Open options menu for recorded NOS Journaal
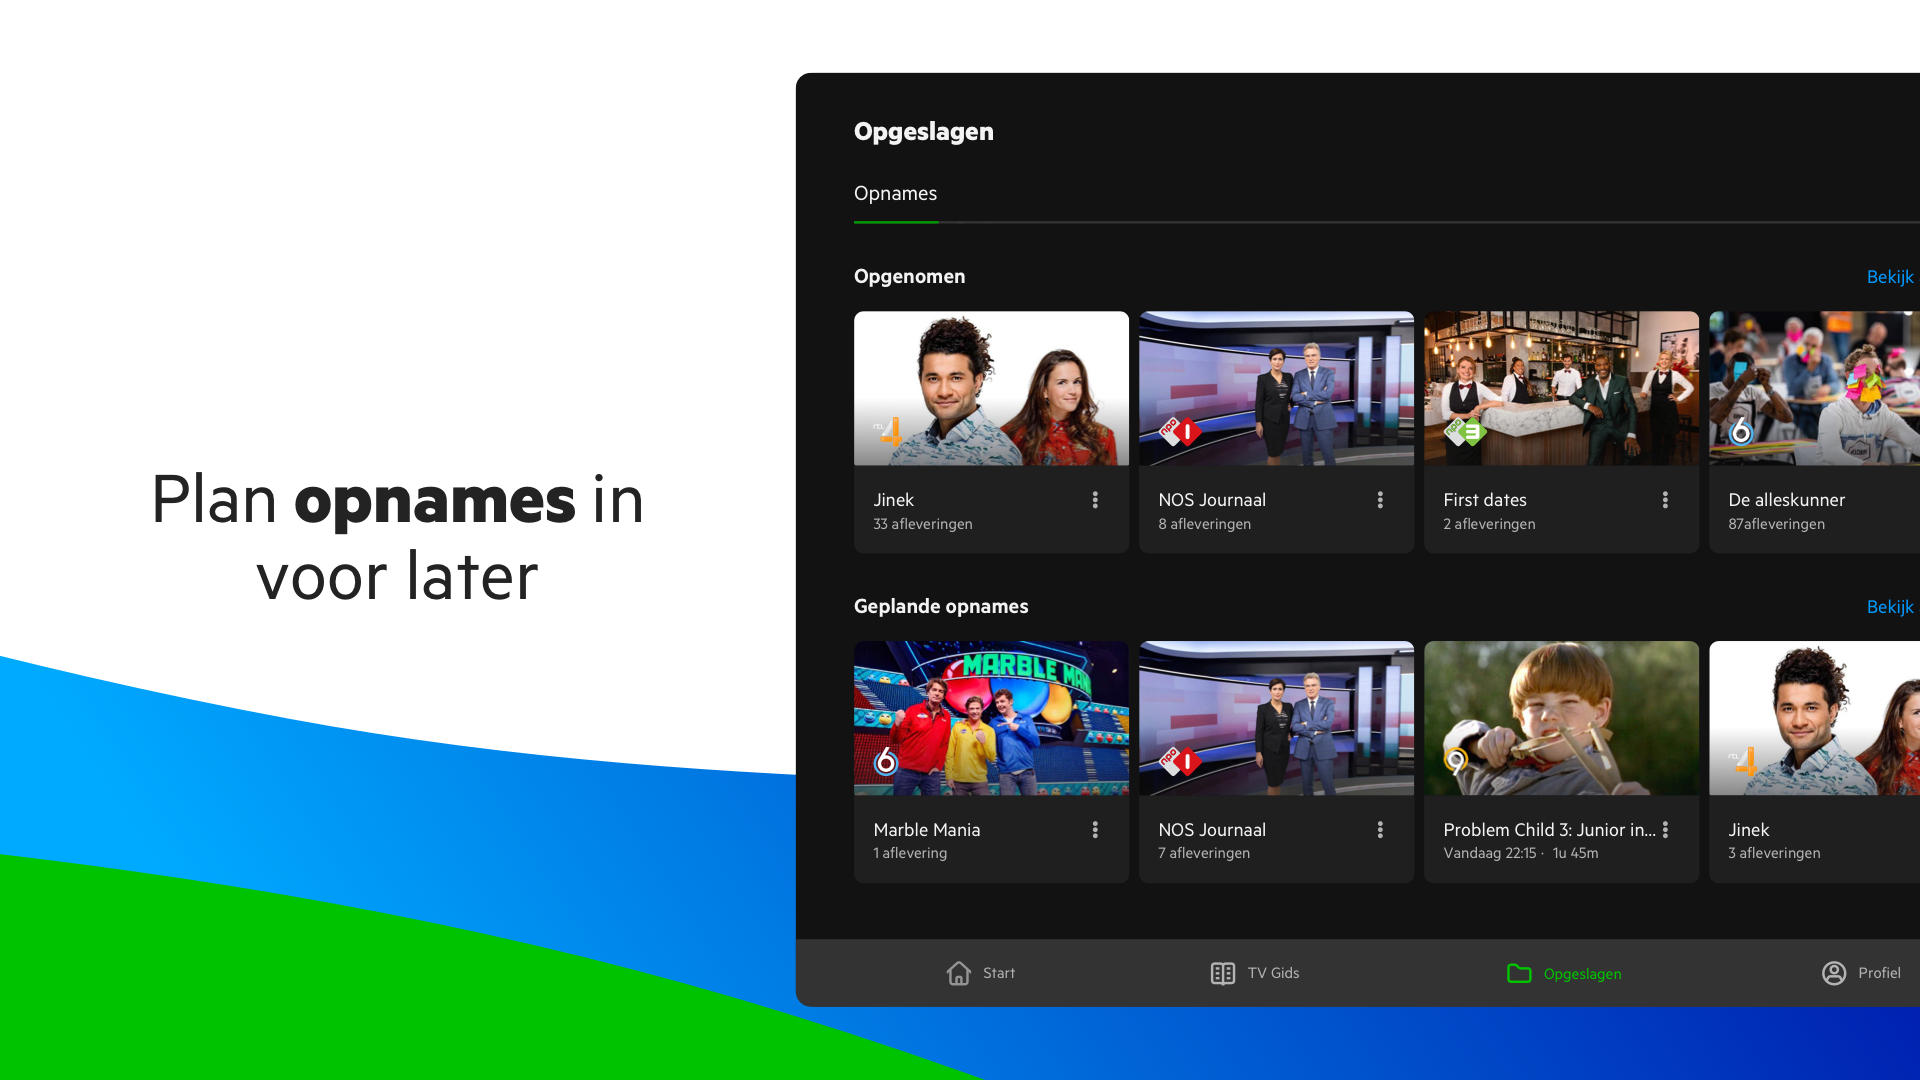Screen dimensions: 1920x1080 point(1380,500)
